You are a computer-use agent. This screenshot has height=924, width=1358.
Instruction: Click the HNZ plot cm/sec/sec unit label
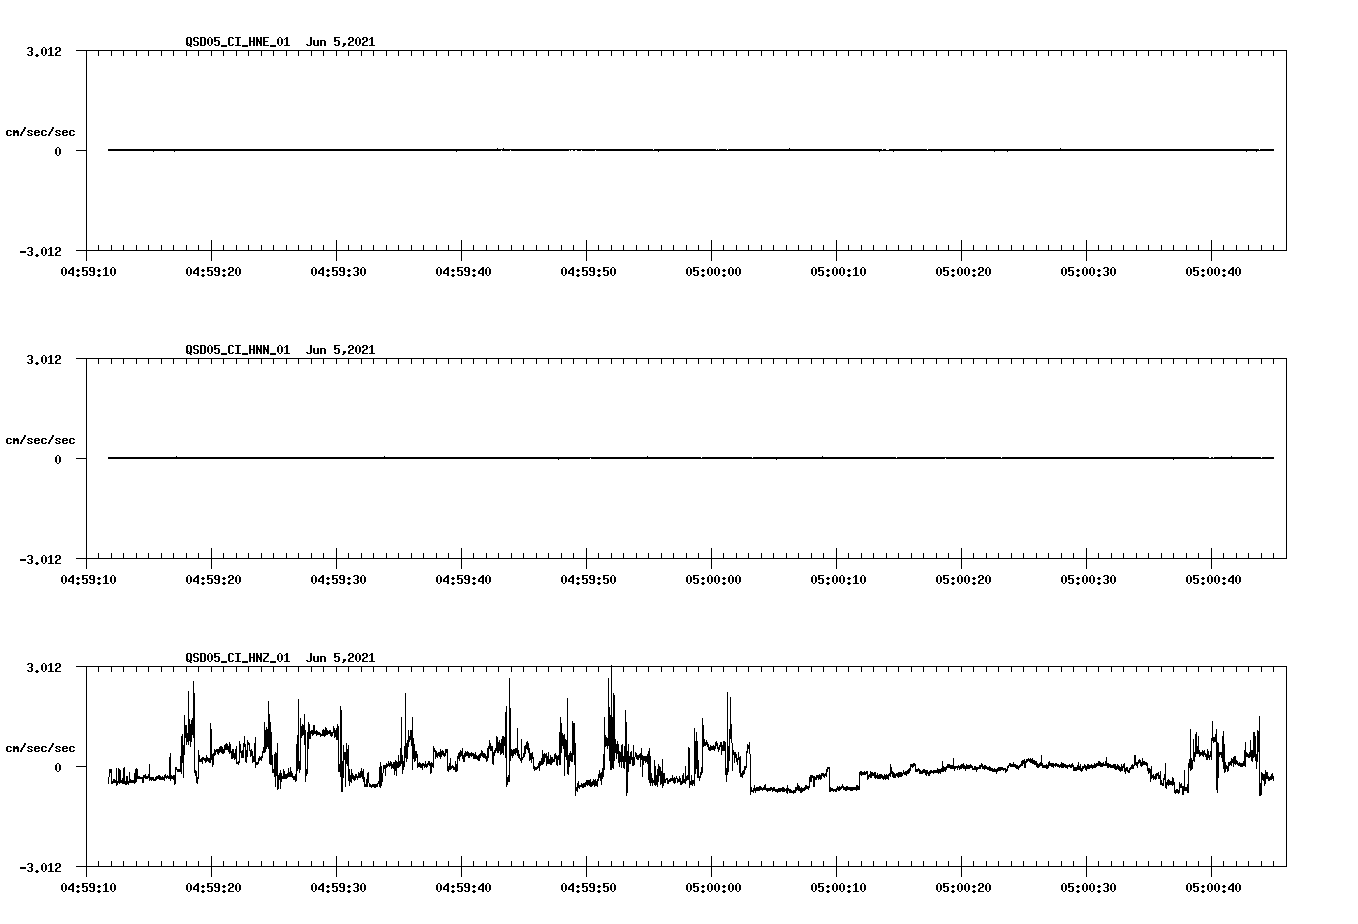(x=40, y=748)
